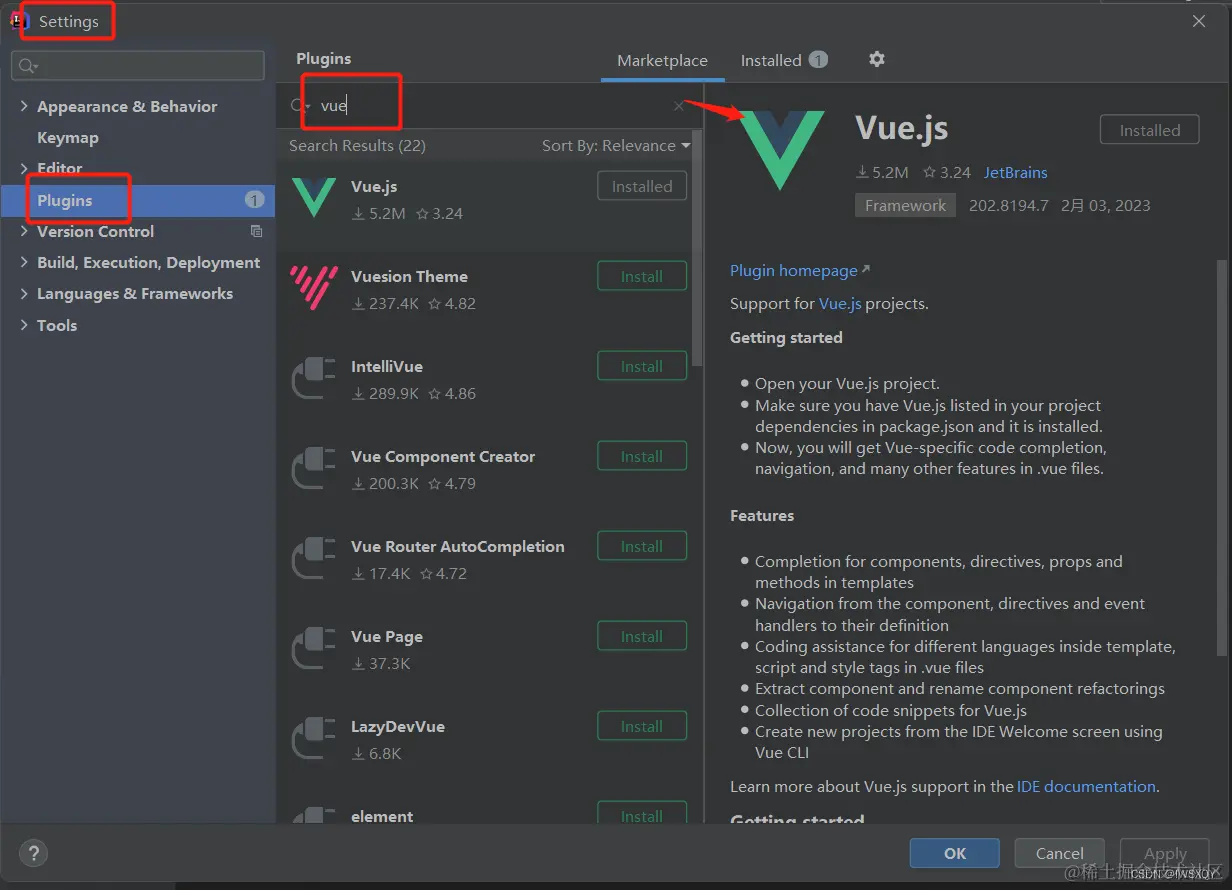
Task: Expand the Tools settings section
Action: pos(24,325)
